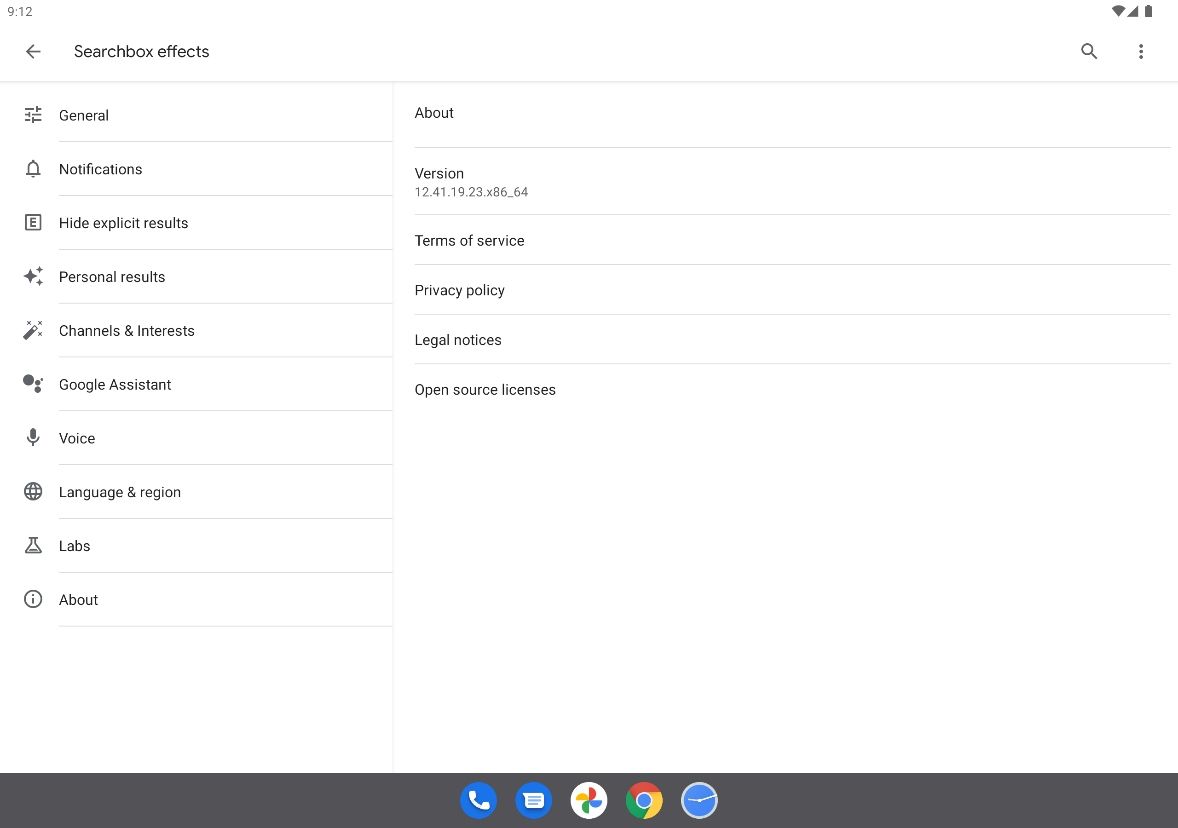Select the General settings sliders icon
1178x828 pixels.
click(33, 115)
